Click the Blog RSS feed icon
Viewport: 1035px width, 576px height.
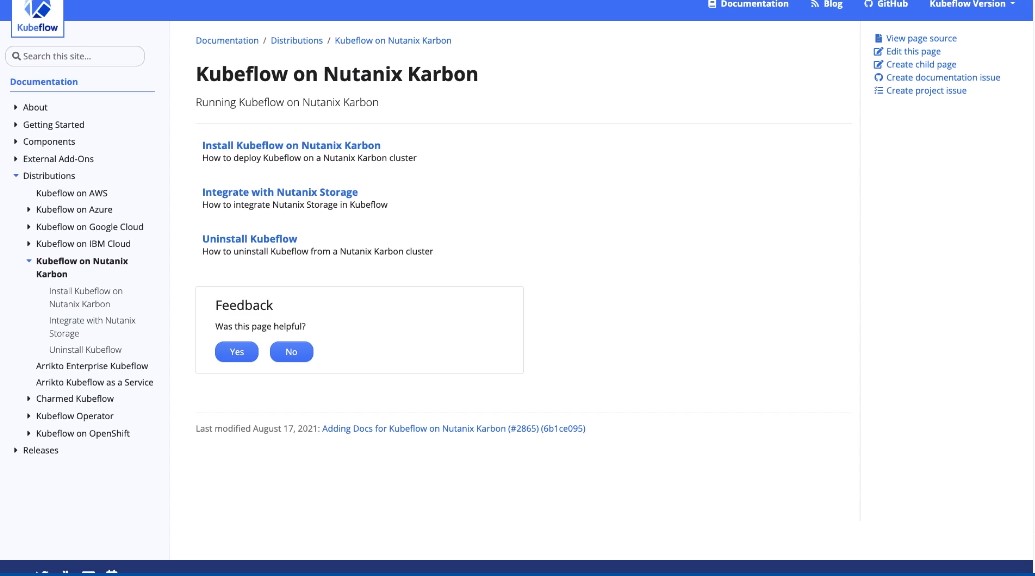[x=815, y=4]
